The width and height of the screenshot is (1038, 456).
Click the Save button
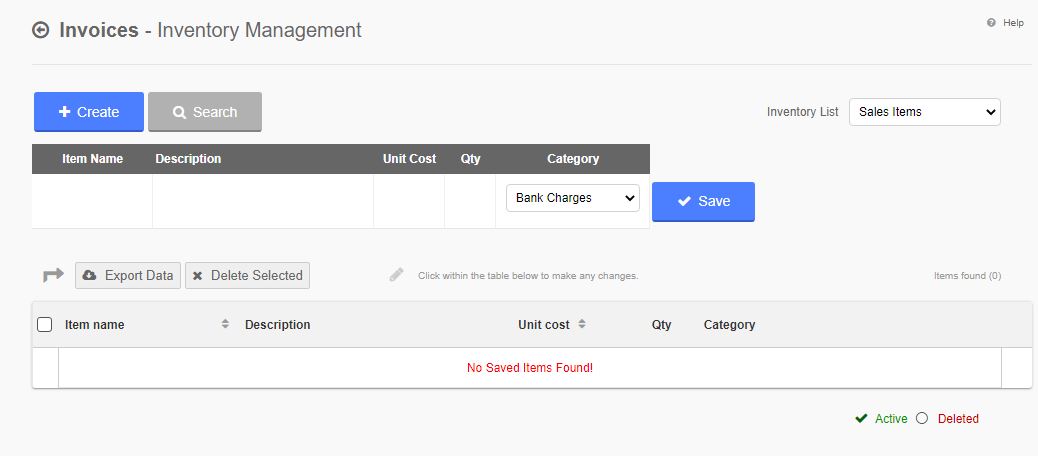click(703, 201)
